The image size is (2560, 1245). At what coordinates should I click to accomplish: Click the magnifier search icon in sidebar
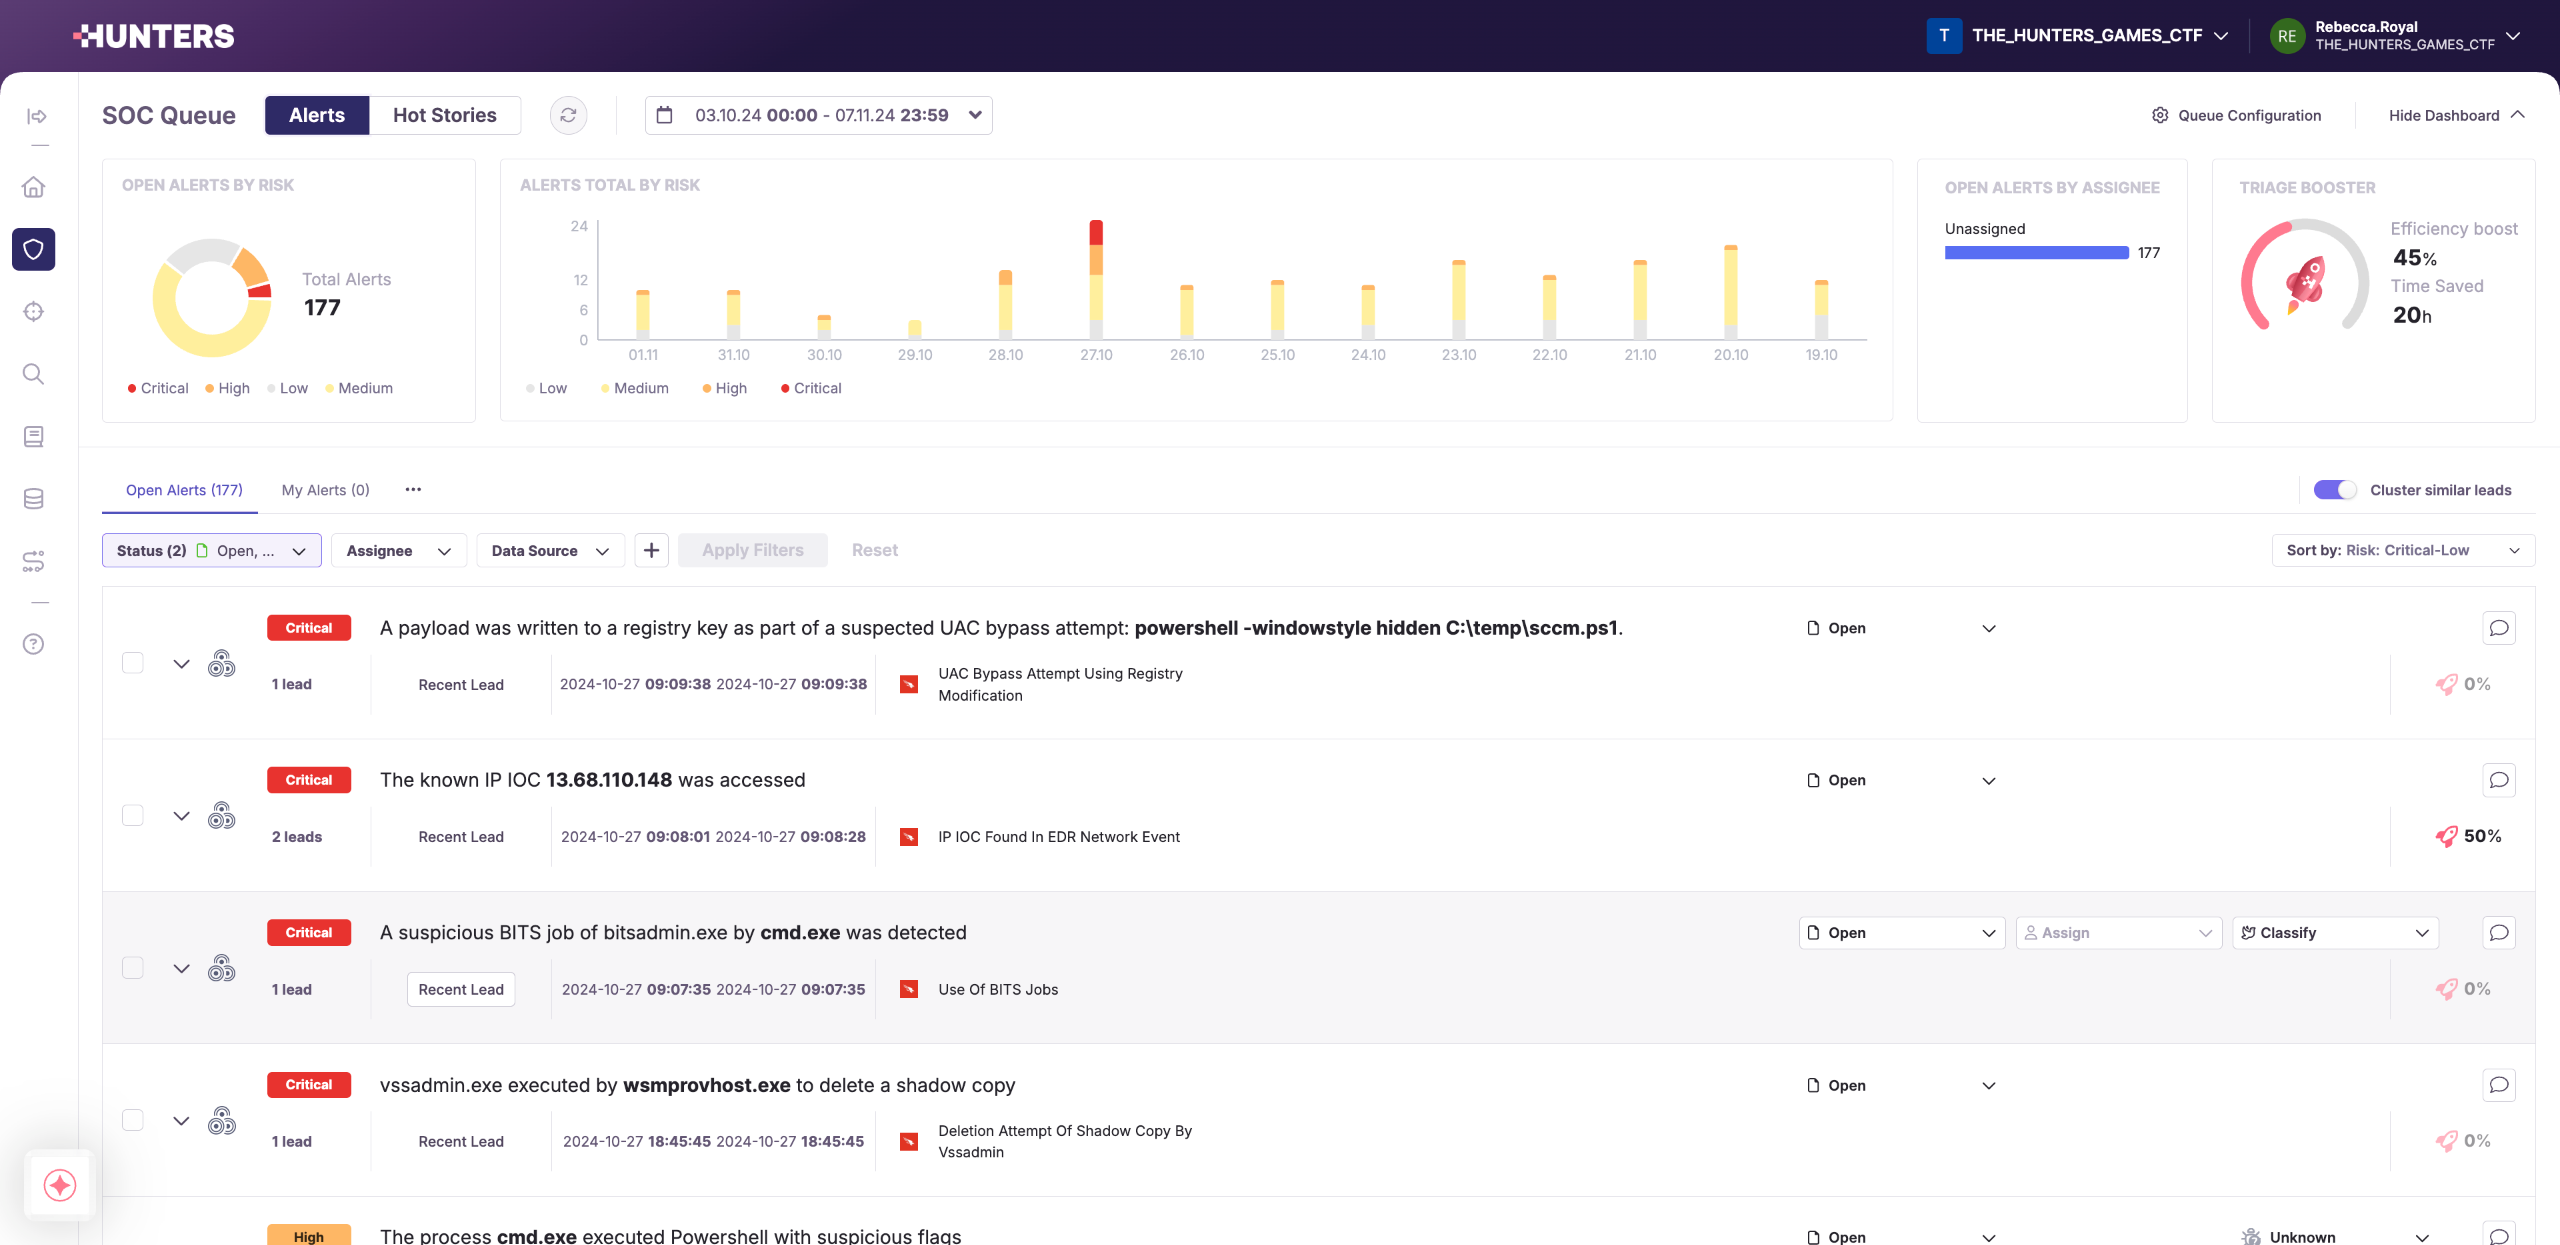33,374
